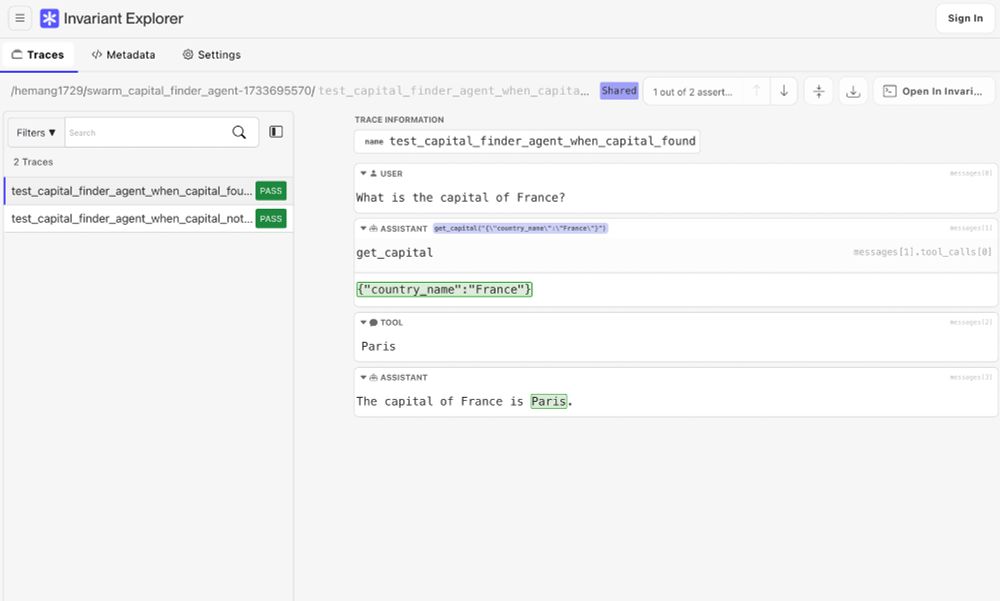The image size is (1000, 601).
Task: Click the '2 Traces' count label
Action: click(33, 162)
